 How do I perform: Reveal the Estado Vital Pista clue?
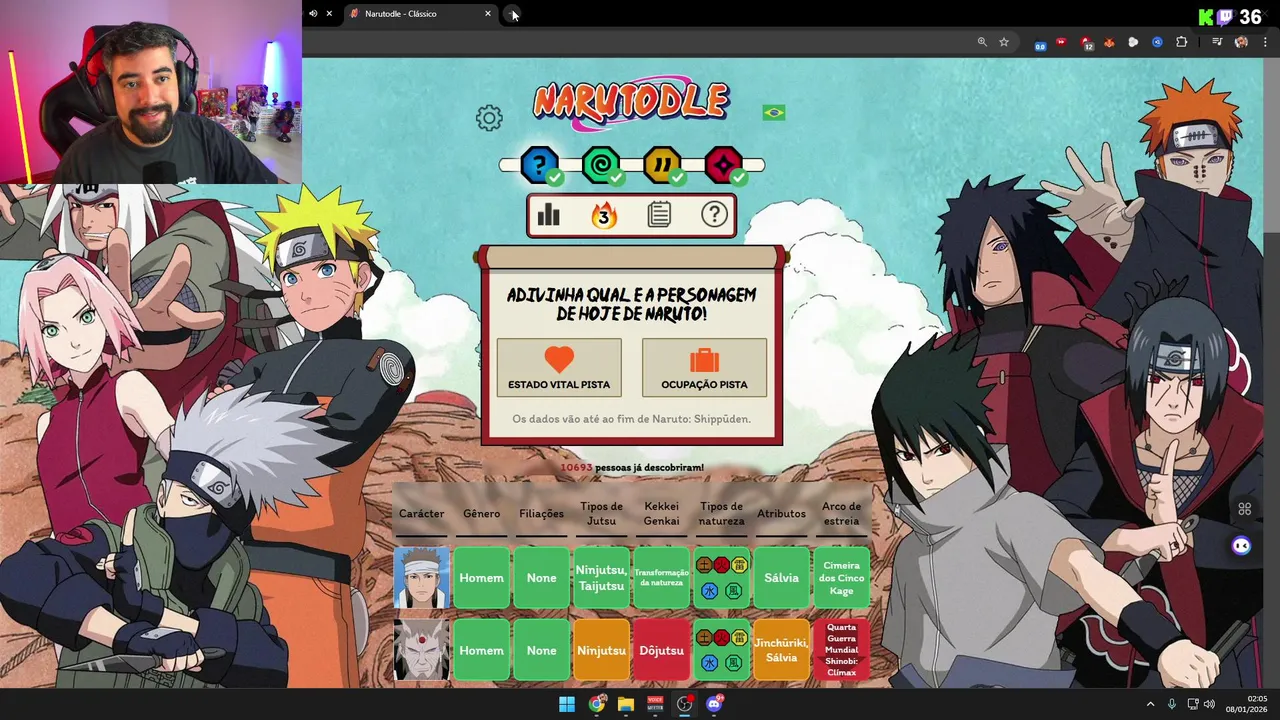[559, 367]
